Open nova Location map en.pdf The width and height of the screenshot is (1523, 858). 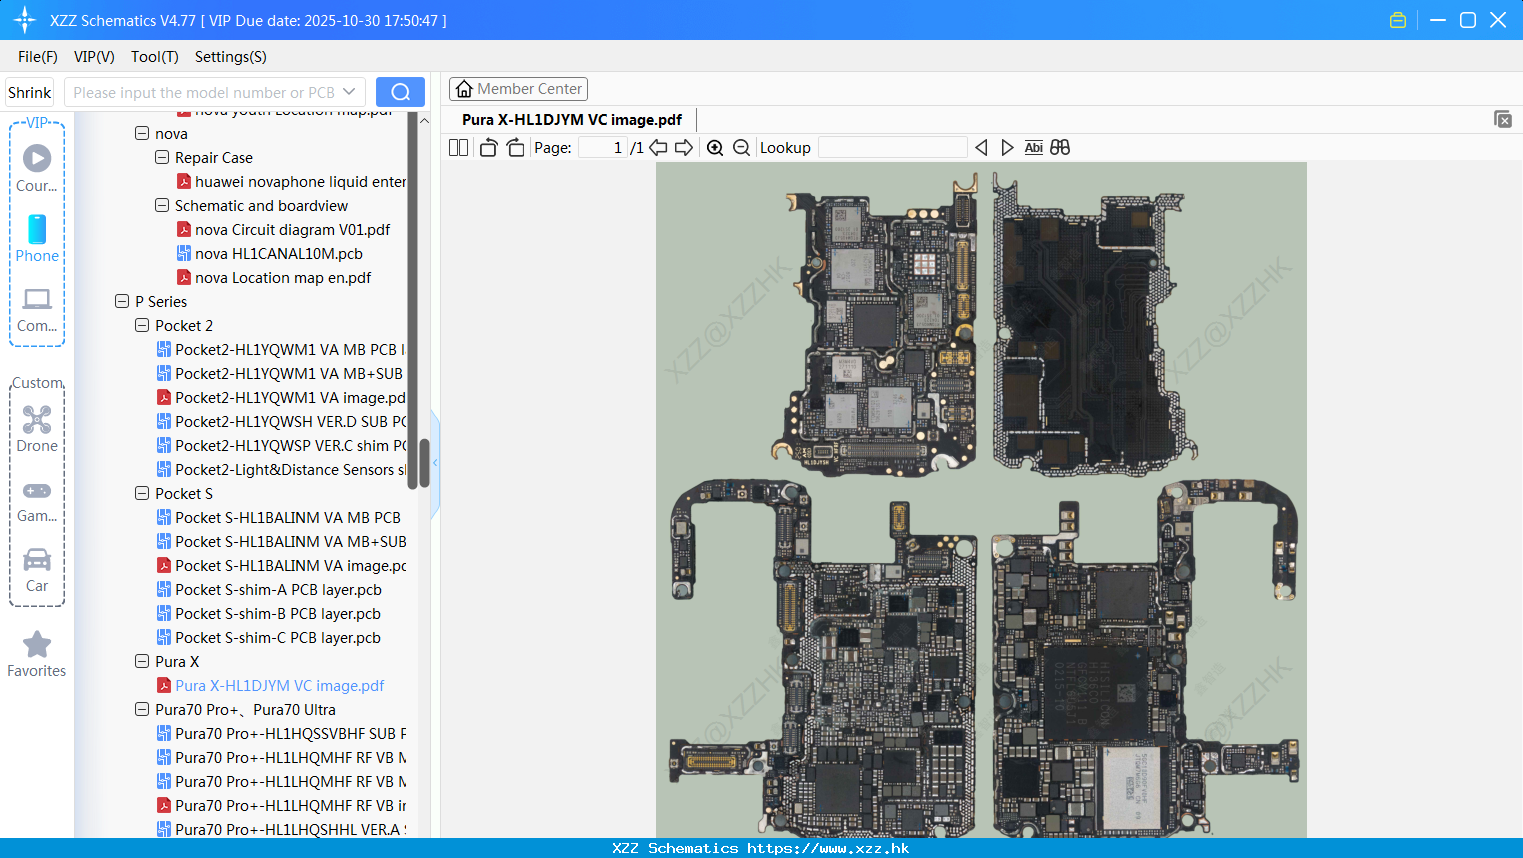[x=283, y=277]
